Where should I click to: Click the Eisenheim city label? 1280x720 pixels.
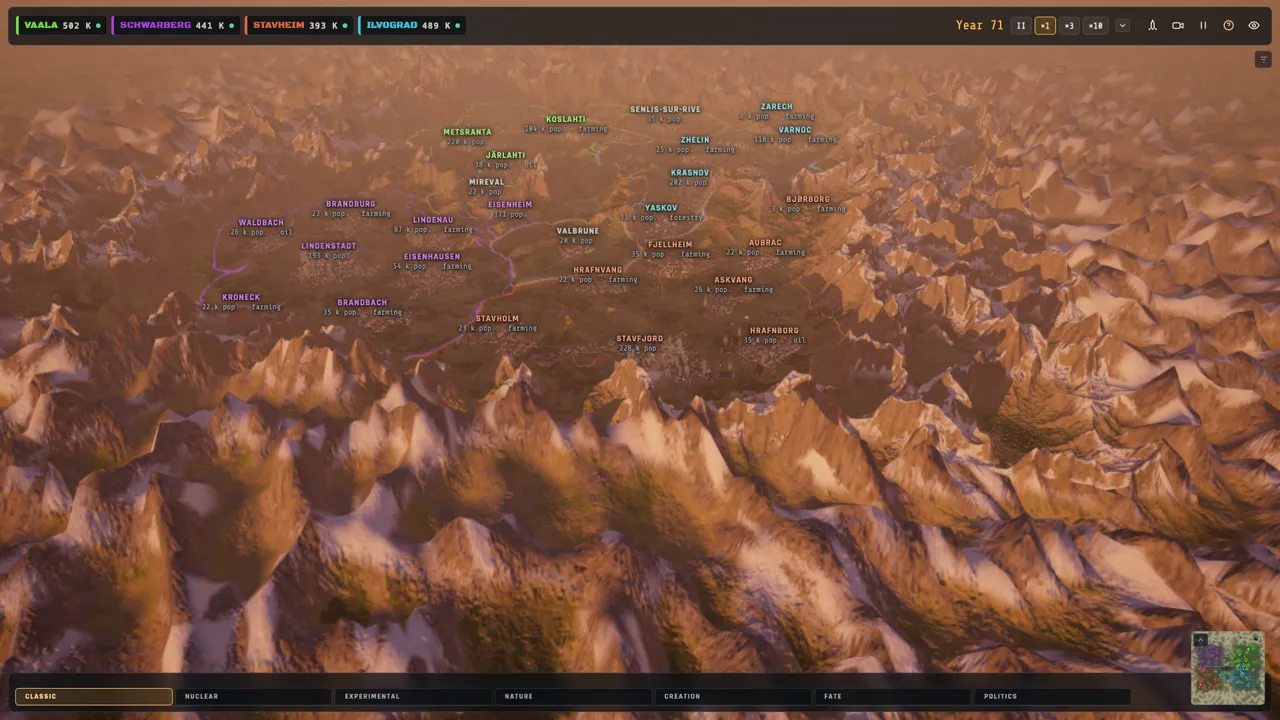coord(510,205)
